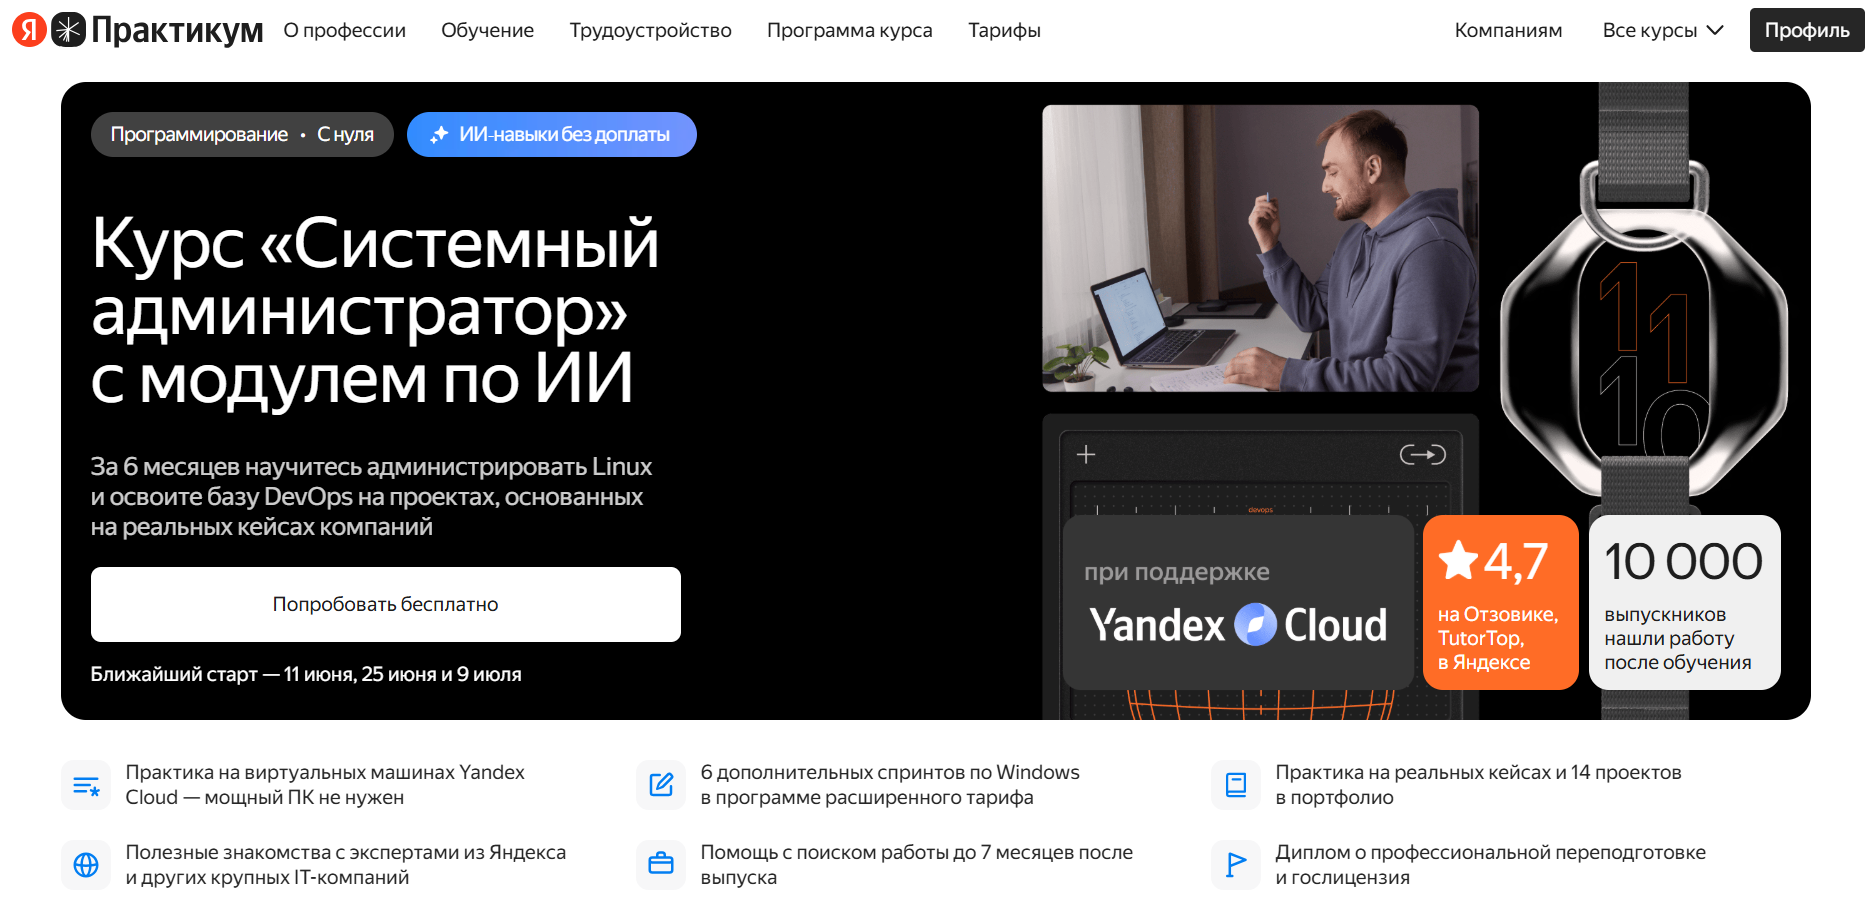Click the blue Yandex Cloud logo icon
Viewport: 1873px width, 909px height.
[x=1255, y=625]
